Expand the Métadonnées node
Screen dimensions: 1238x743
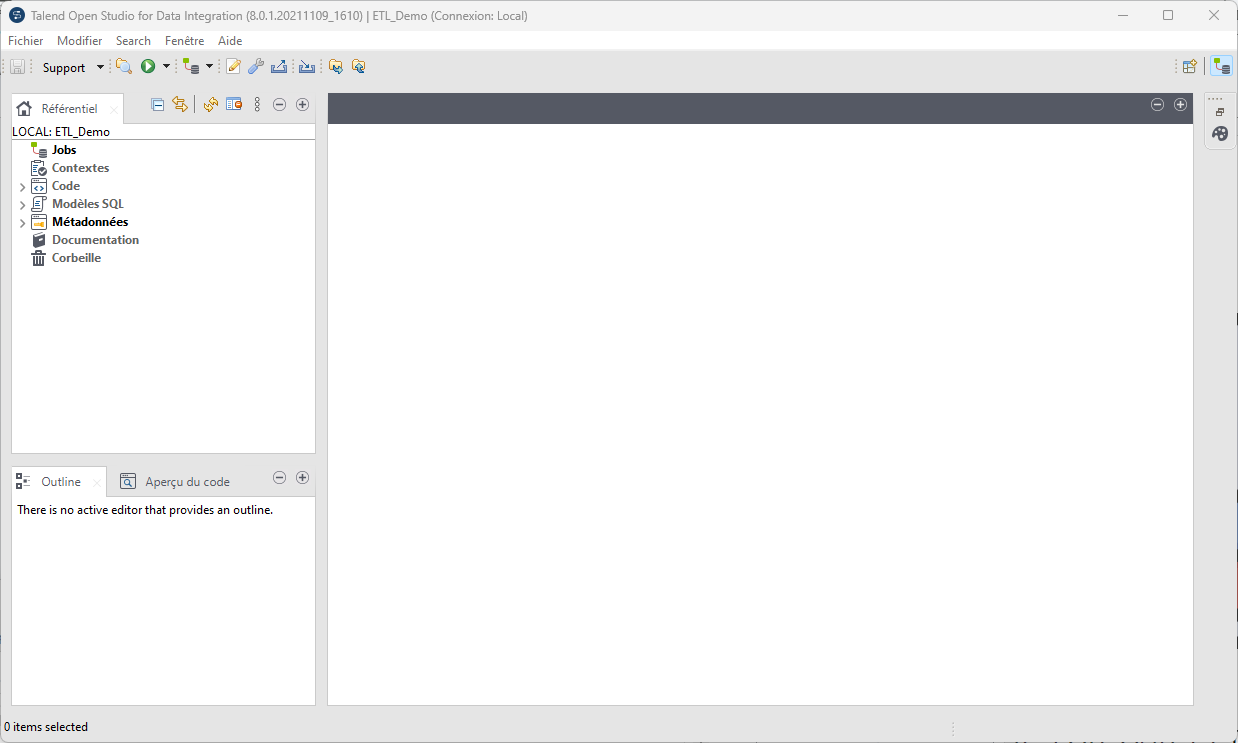point(22,223)
